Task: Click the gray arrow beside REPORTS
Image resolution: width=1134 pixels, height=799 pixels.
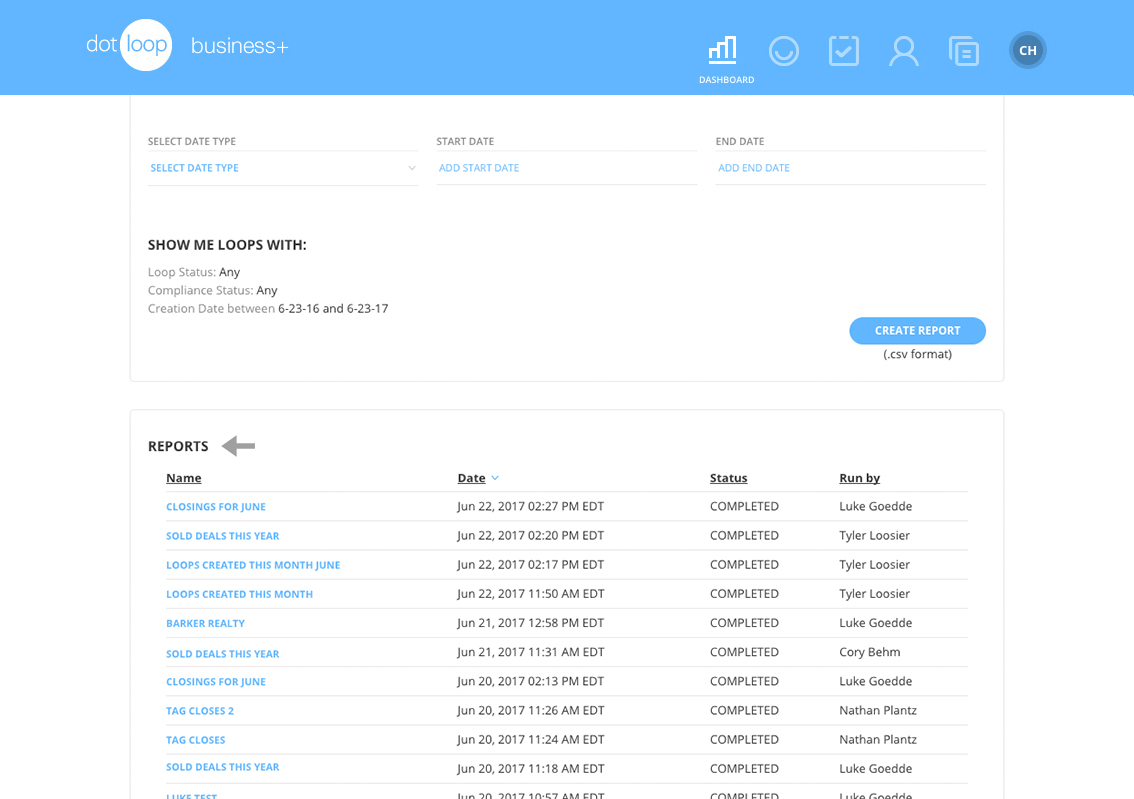Action: pos(238,445)
